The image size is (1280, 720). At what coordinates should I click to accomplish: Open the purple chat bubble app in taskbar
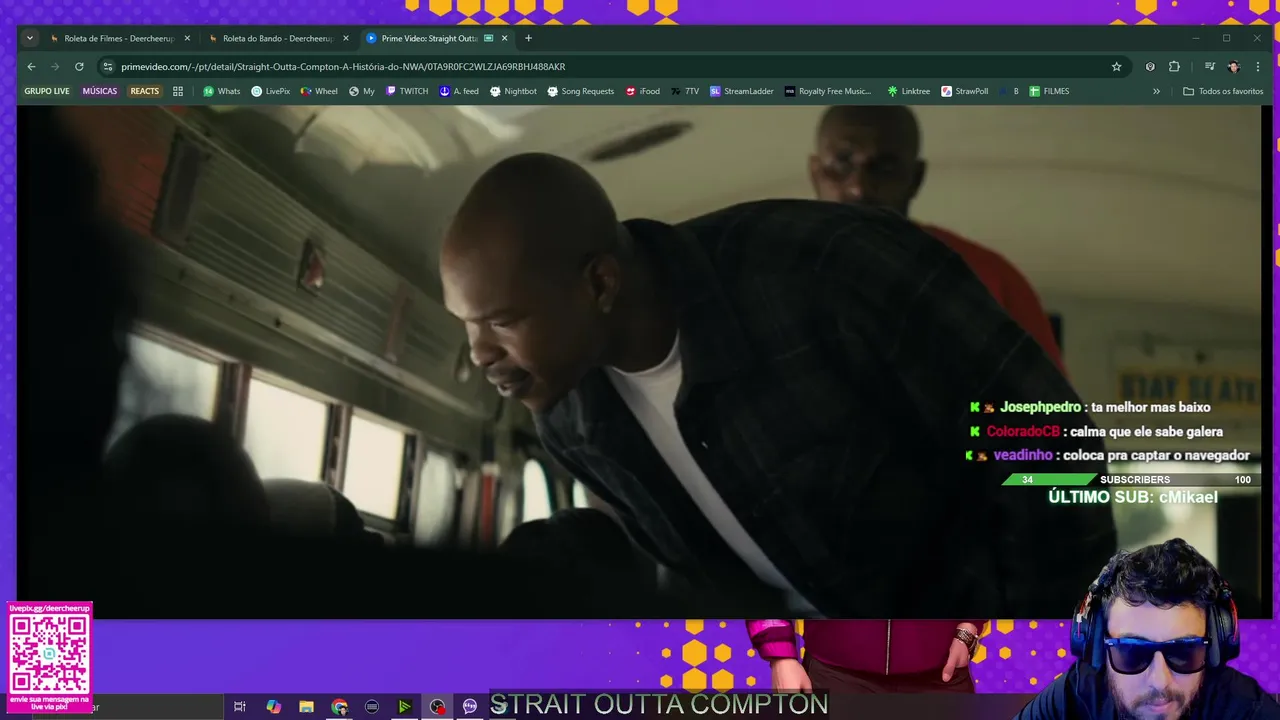coord(470,706)
